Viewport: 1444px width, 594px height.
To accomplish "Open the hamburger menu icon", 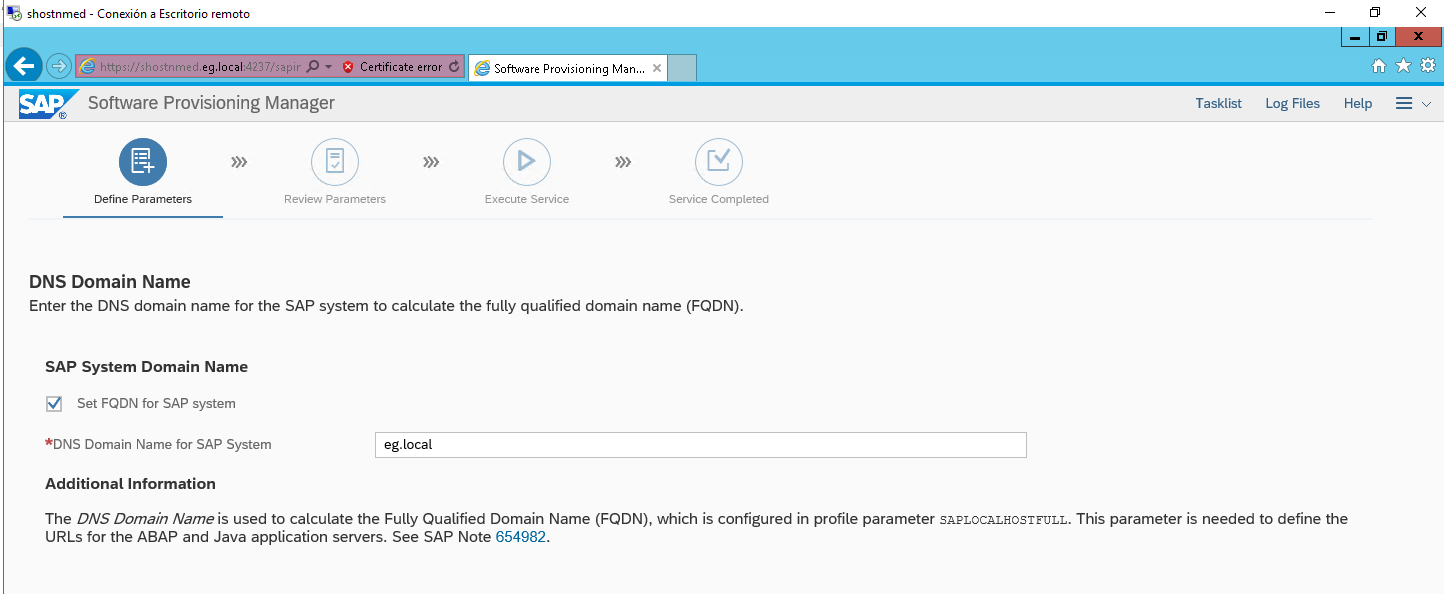I will (x=1404, y=103).
